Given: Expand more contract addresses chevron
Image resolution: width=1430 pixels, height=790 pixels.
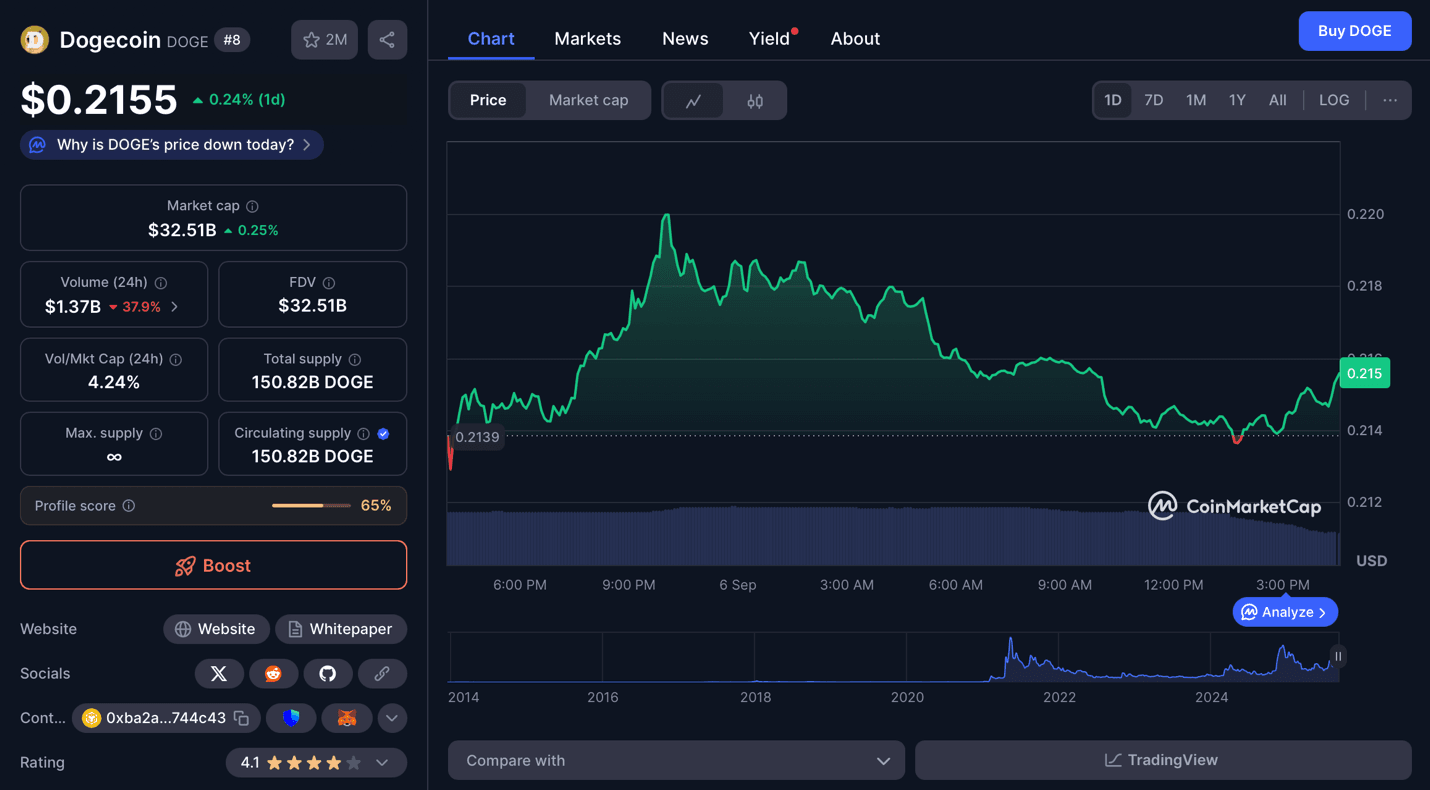Looking at the screenshot, I should [x=392, y=718].
